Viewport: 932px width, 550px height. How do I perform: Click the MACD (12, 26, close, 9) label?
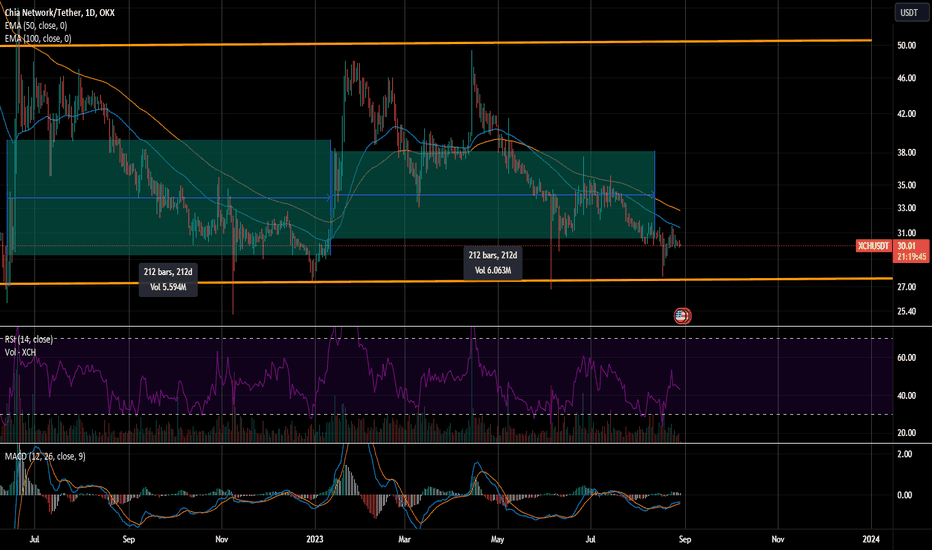[x=45, y=457]
